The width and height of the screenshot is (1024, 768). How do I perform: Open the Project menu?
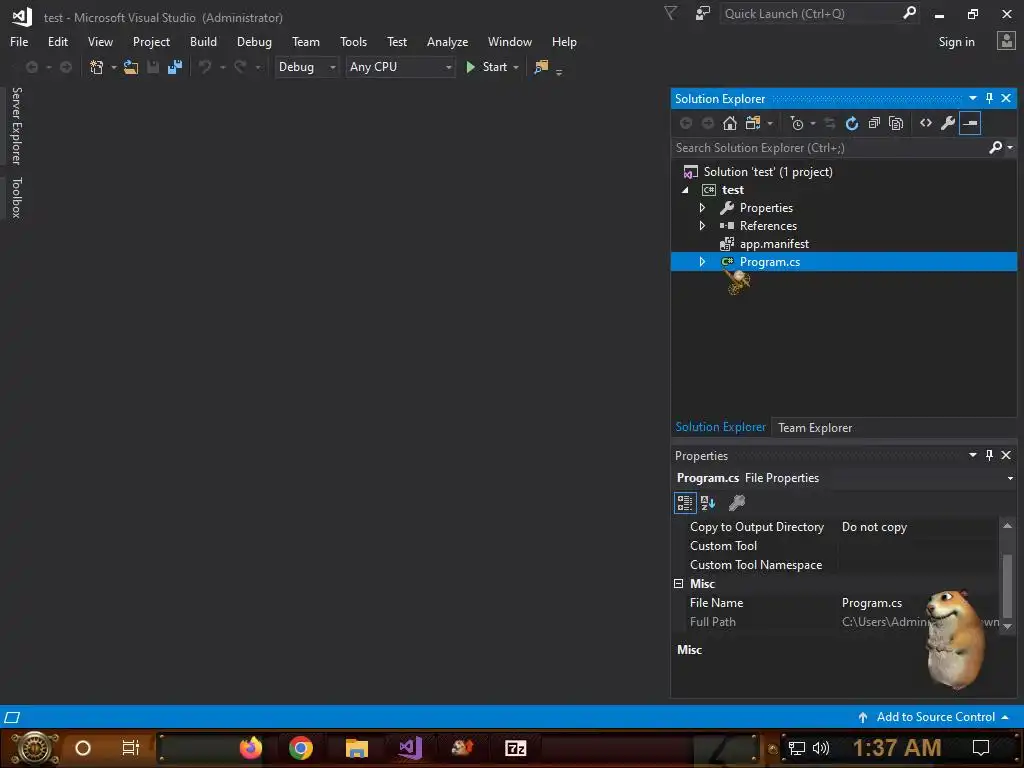[151, 42]
